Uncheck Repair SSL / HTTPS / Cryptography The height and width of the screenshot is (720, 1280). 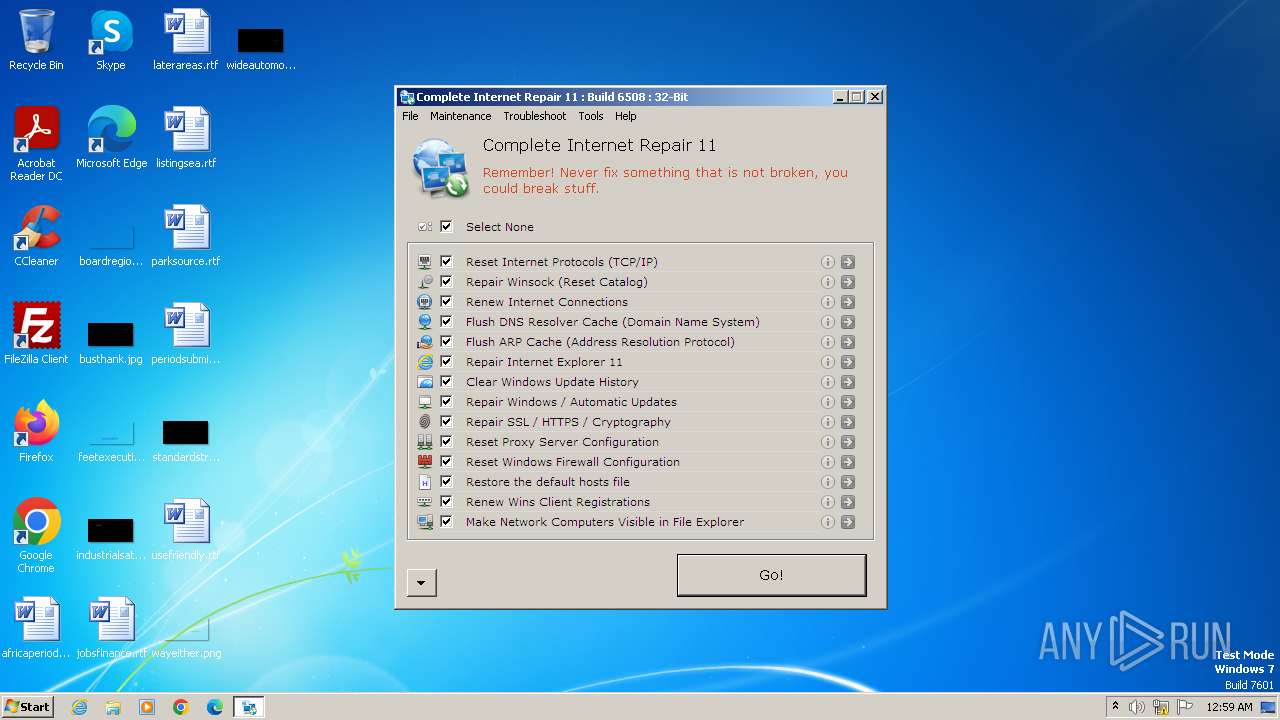[446, 422]
